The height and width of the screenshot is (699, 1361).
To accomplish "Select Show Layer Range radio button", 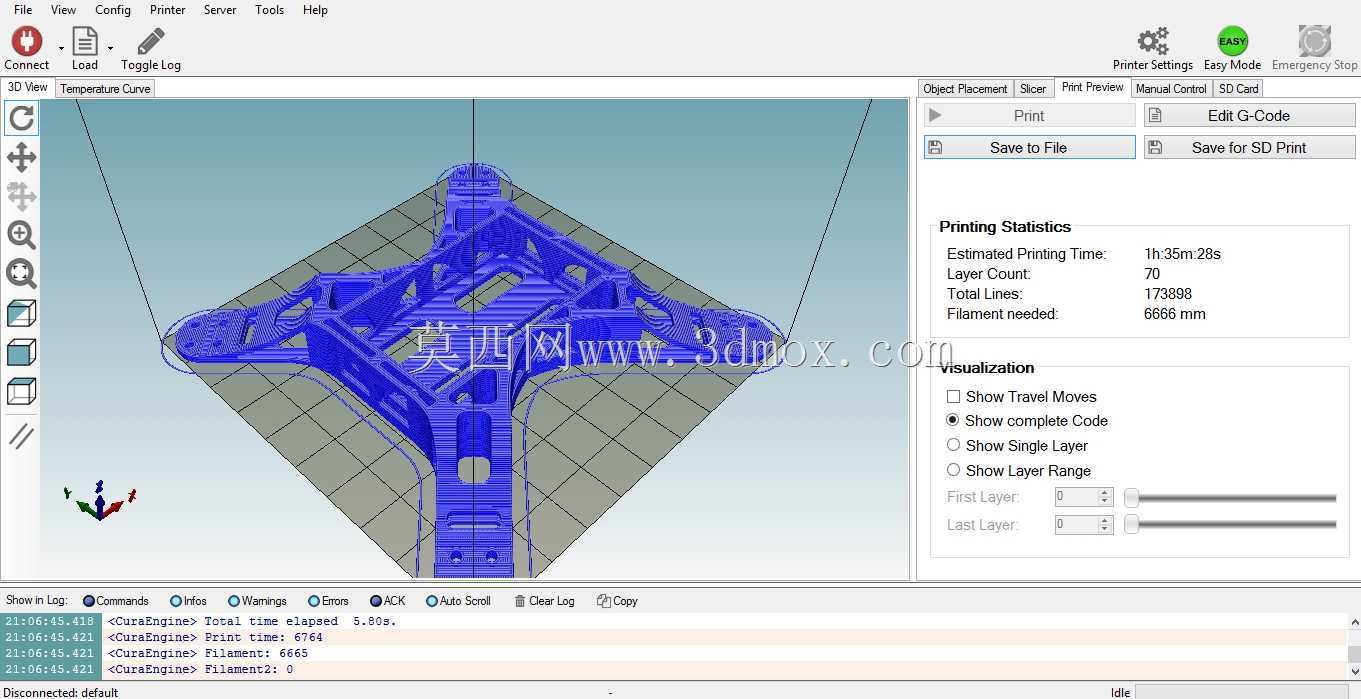I will click(x=953, y=470).
